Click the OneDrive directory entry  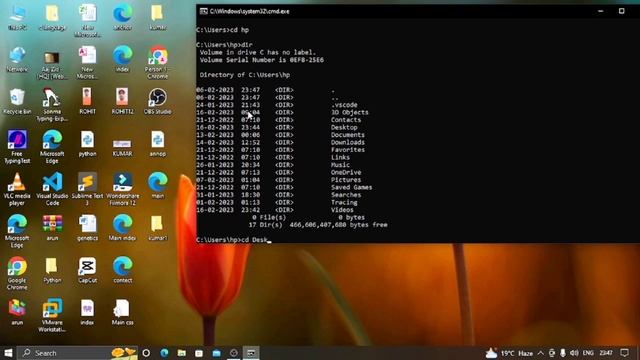346,172
